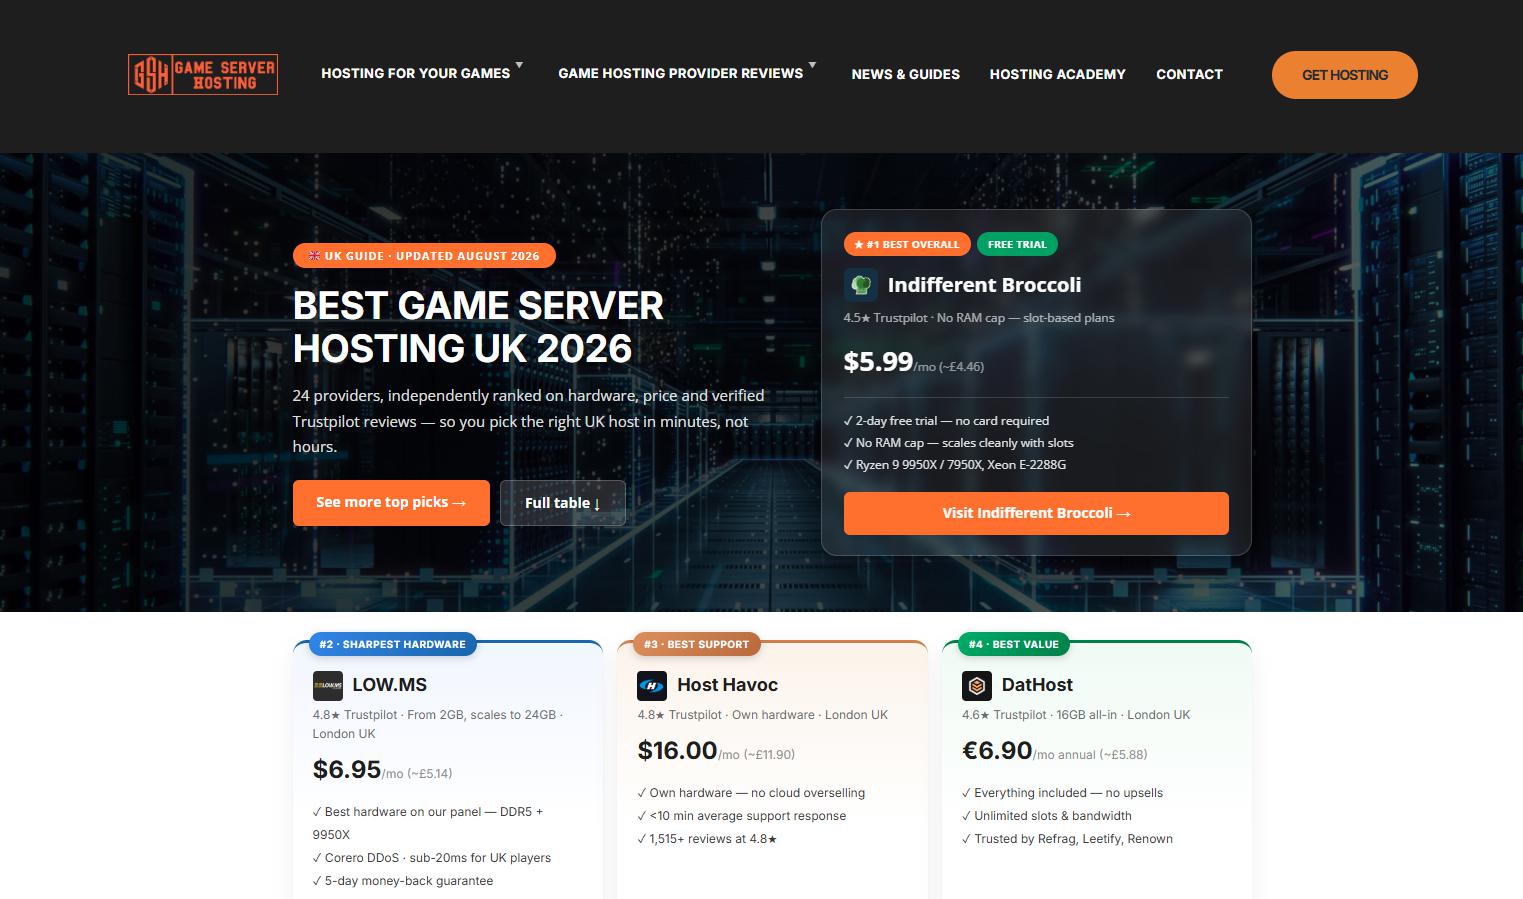Click 'Everything included — no upsells'
This screenshot has height=899, width=1523.
coord(1063,793)
